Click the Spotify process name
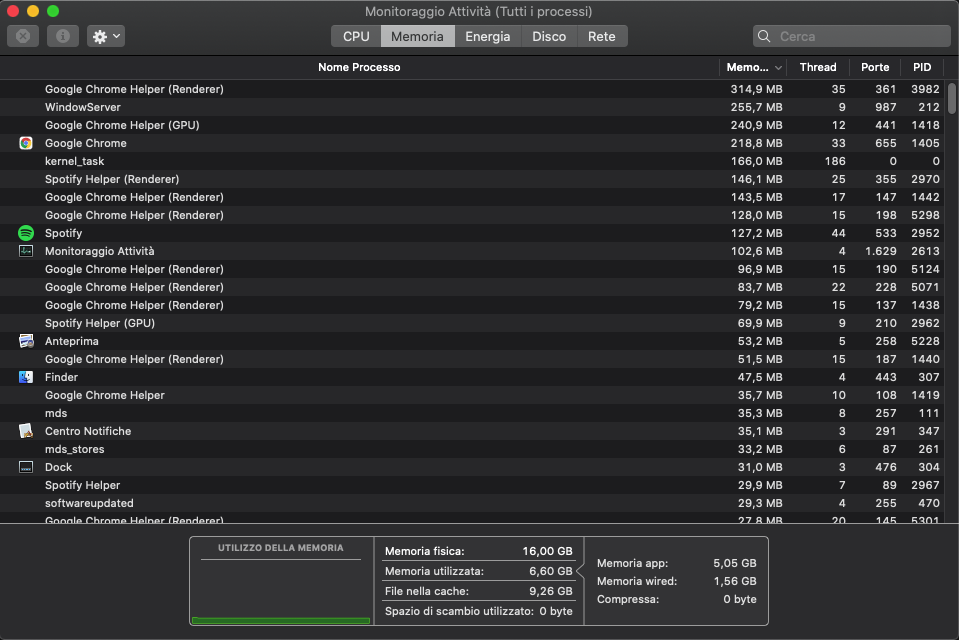Viewport: 959px width, 640px height. click(64, 233)
